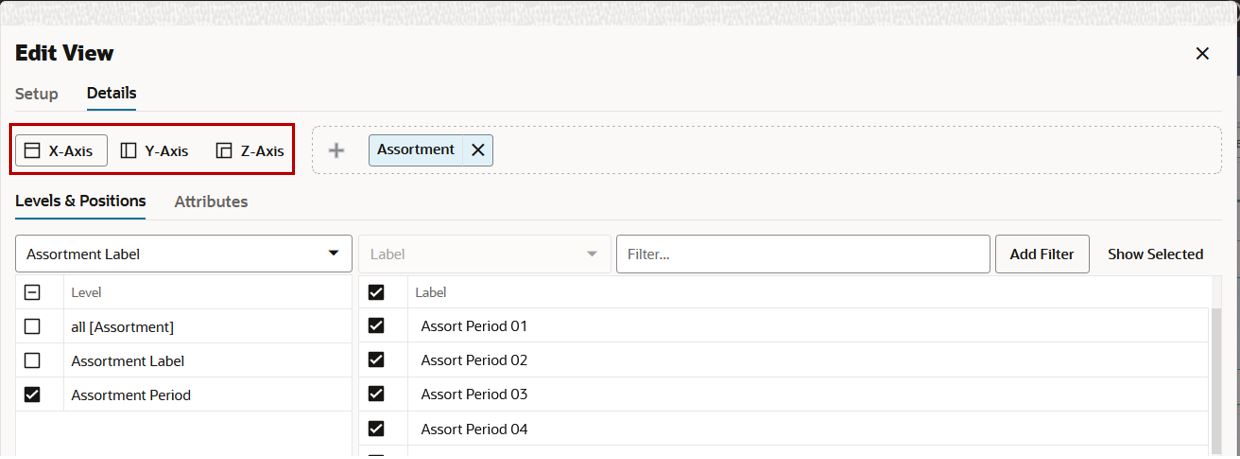The image size is (1240, 459).
Task: Check the all [Assortment] level checkbox
Action: [x=32, y=326]
